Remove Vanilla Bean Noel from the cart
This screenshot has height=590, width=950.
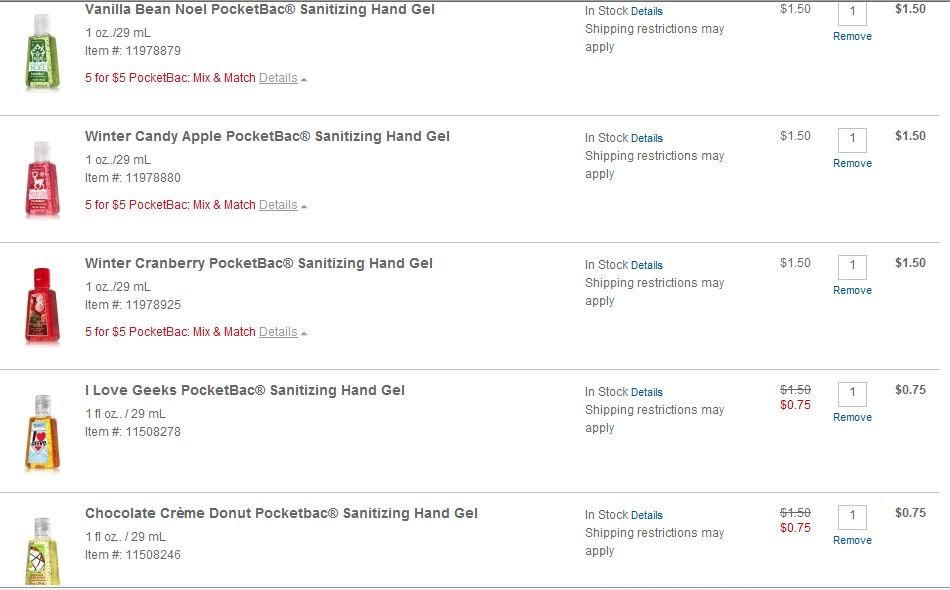tap(852, 36)
